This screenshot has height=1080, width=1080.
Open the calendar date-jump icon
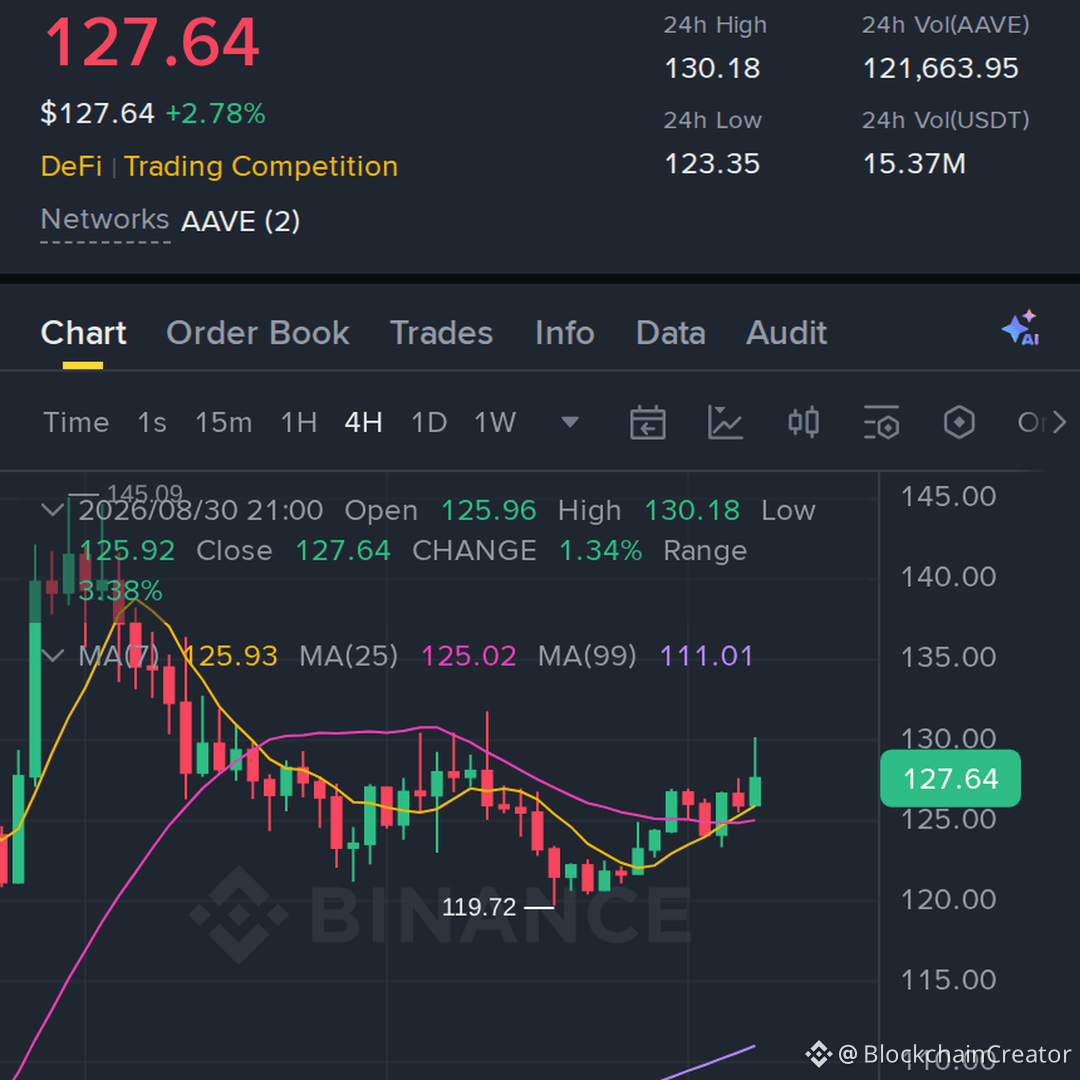647,422
